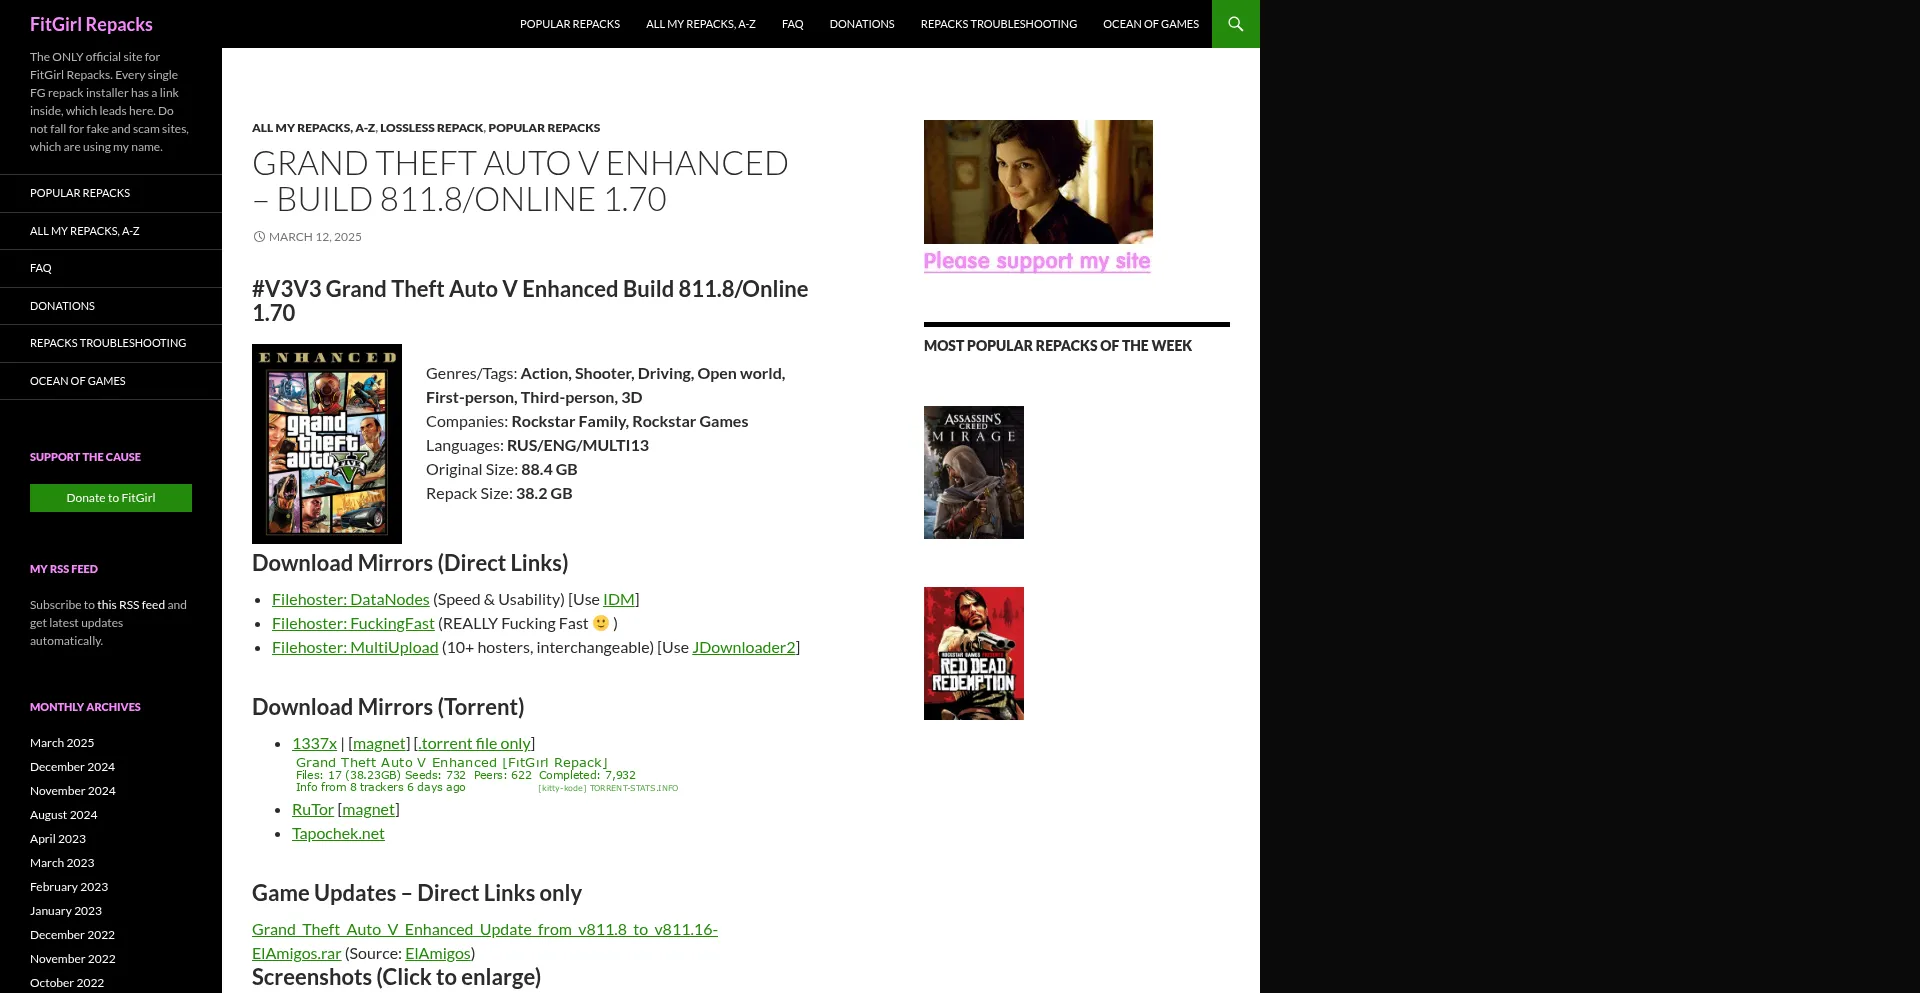Viewport: 1920px width, 993px height.
Task: Open Ocean of Games from the left sidebar
Action: click(78, 381)
